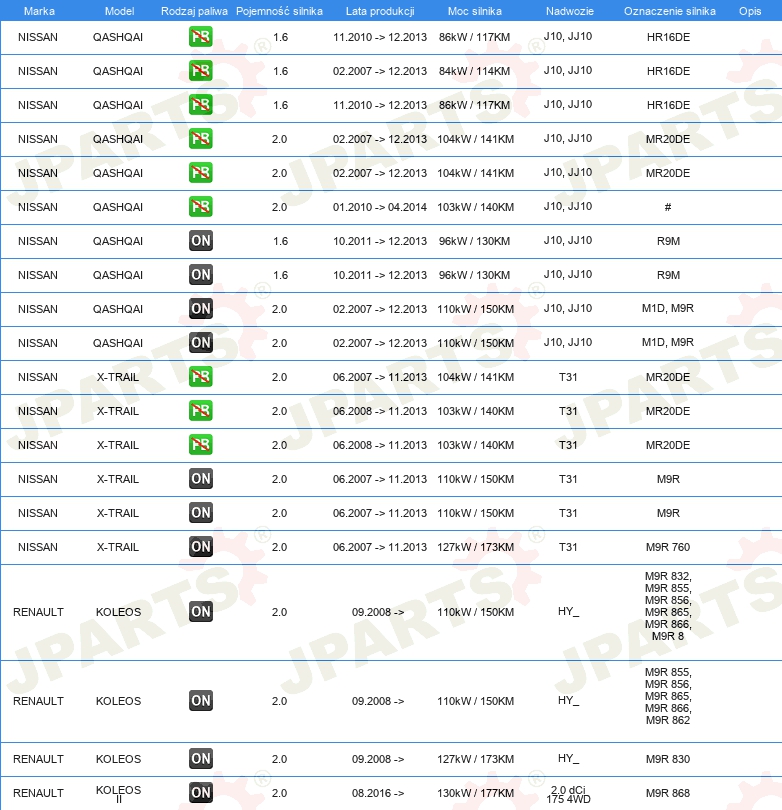The image size is (782, 810).
Task: Select the # engine code cell
Action: coord(668,207)
